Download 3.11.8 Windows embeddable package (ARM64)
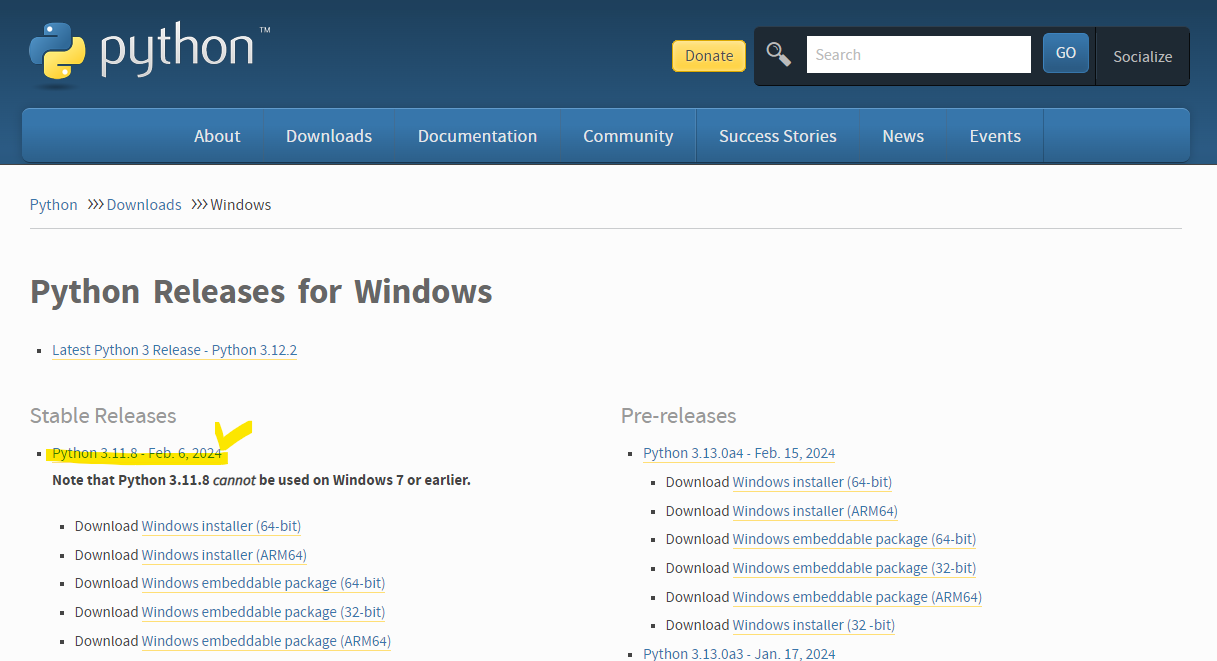The height and width of the screenshot is (661, 1217). pos(266,641)
